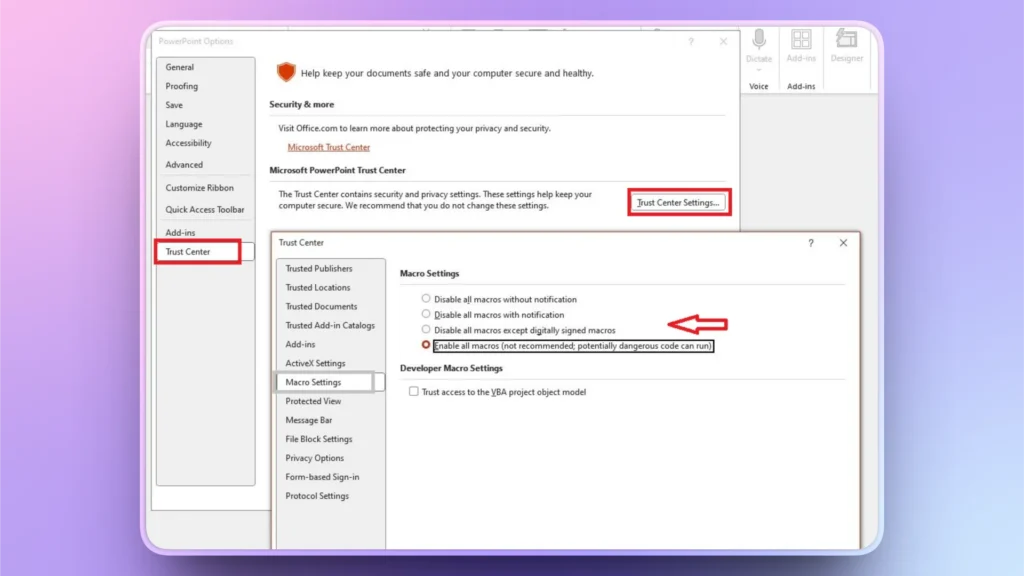This screenshot has width=1024, height=576.
Task: Open the Microsoft Trust Center link
Action: pyautogui.click(x=329, y=146)
